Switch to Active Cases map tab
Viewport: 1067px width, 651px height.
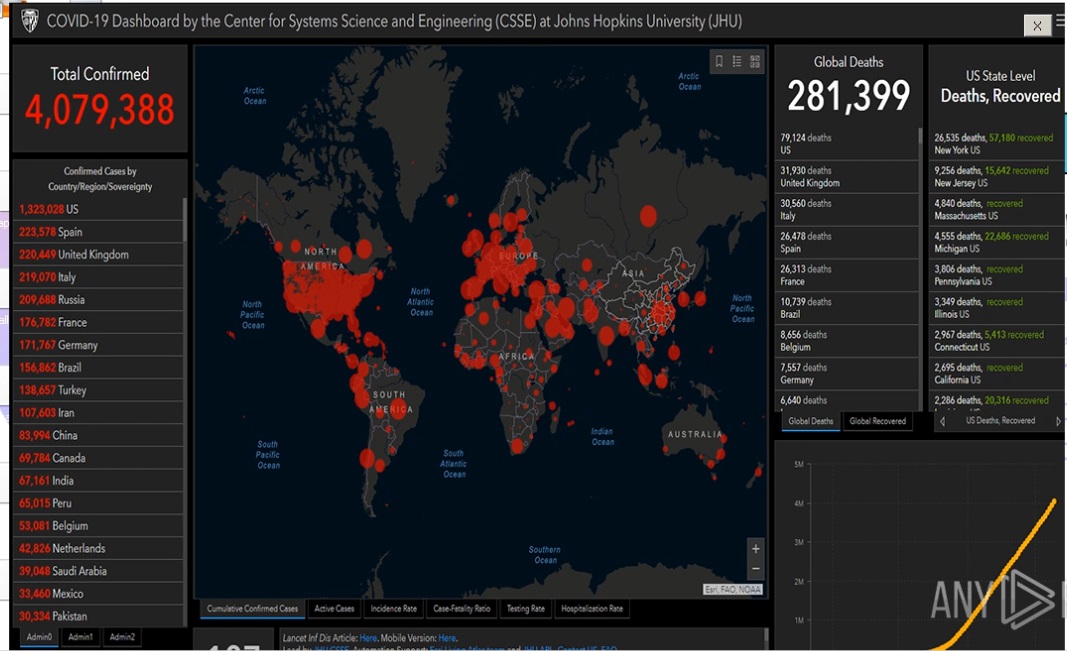click(x=334, y=609)
